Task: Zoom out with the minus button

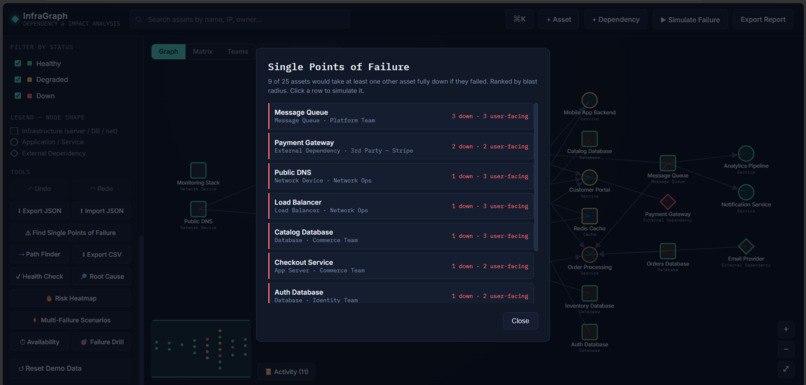Action: pos(785,349)
